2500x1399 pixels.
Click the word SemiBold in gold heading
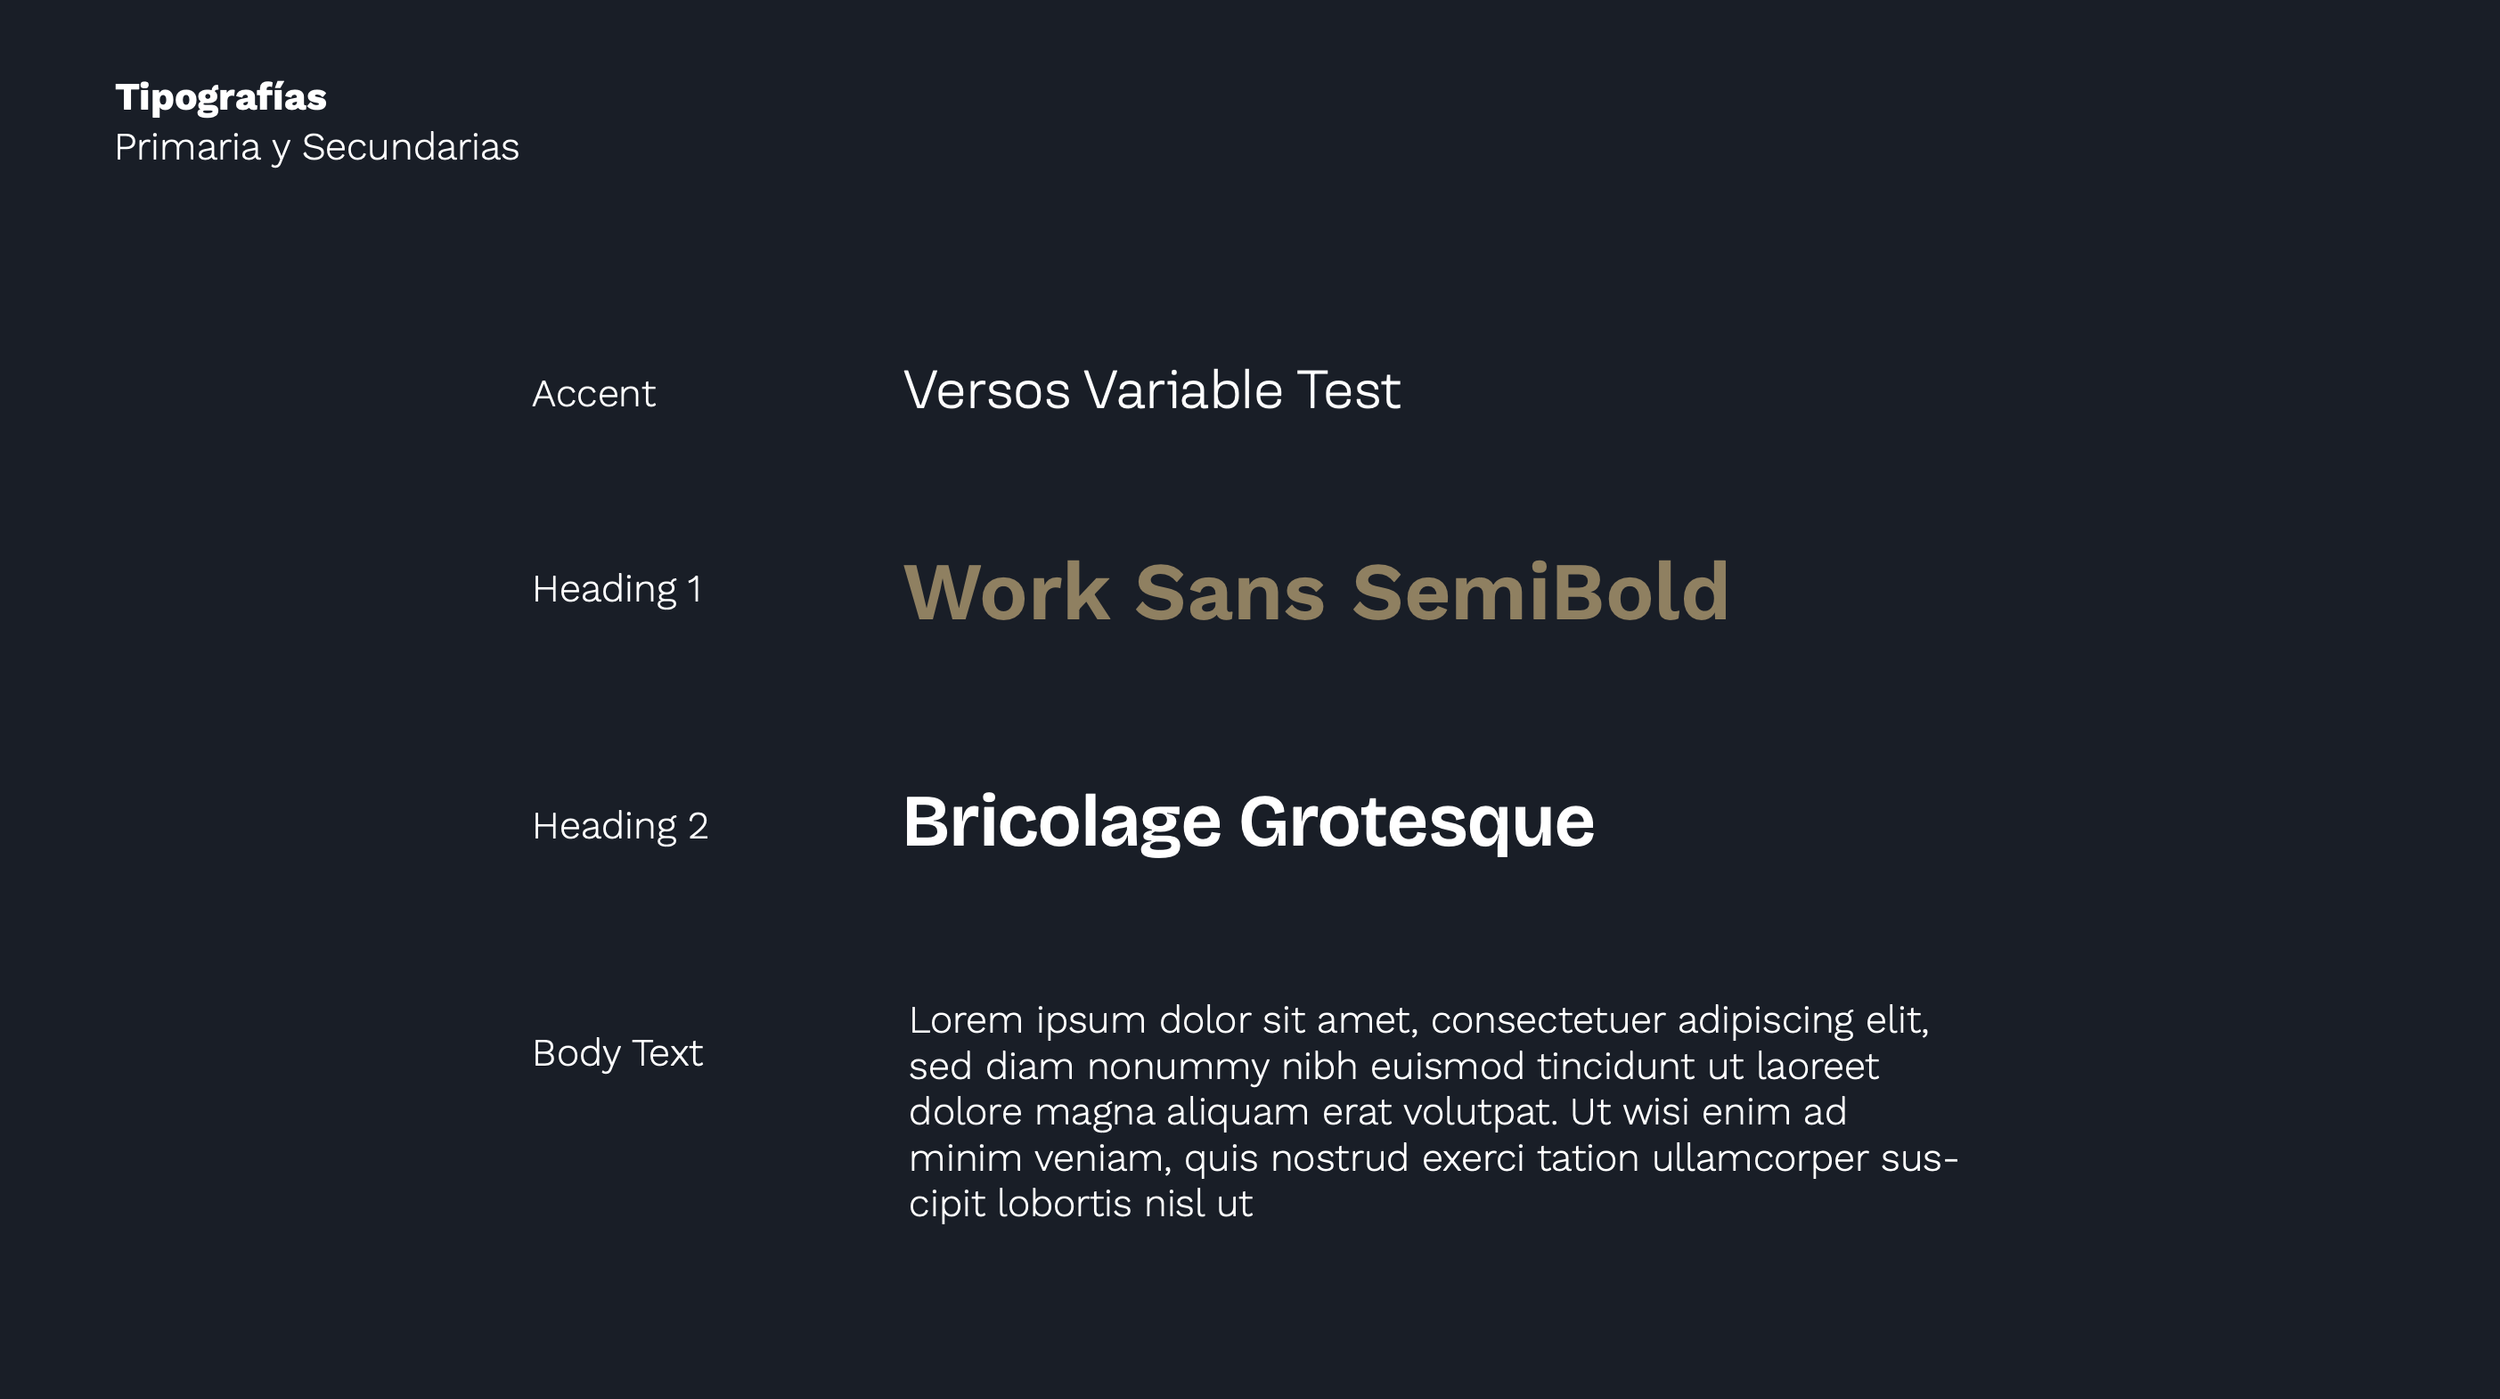click(x=1539, y=592)
